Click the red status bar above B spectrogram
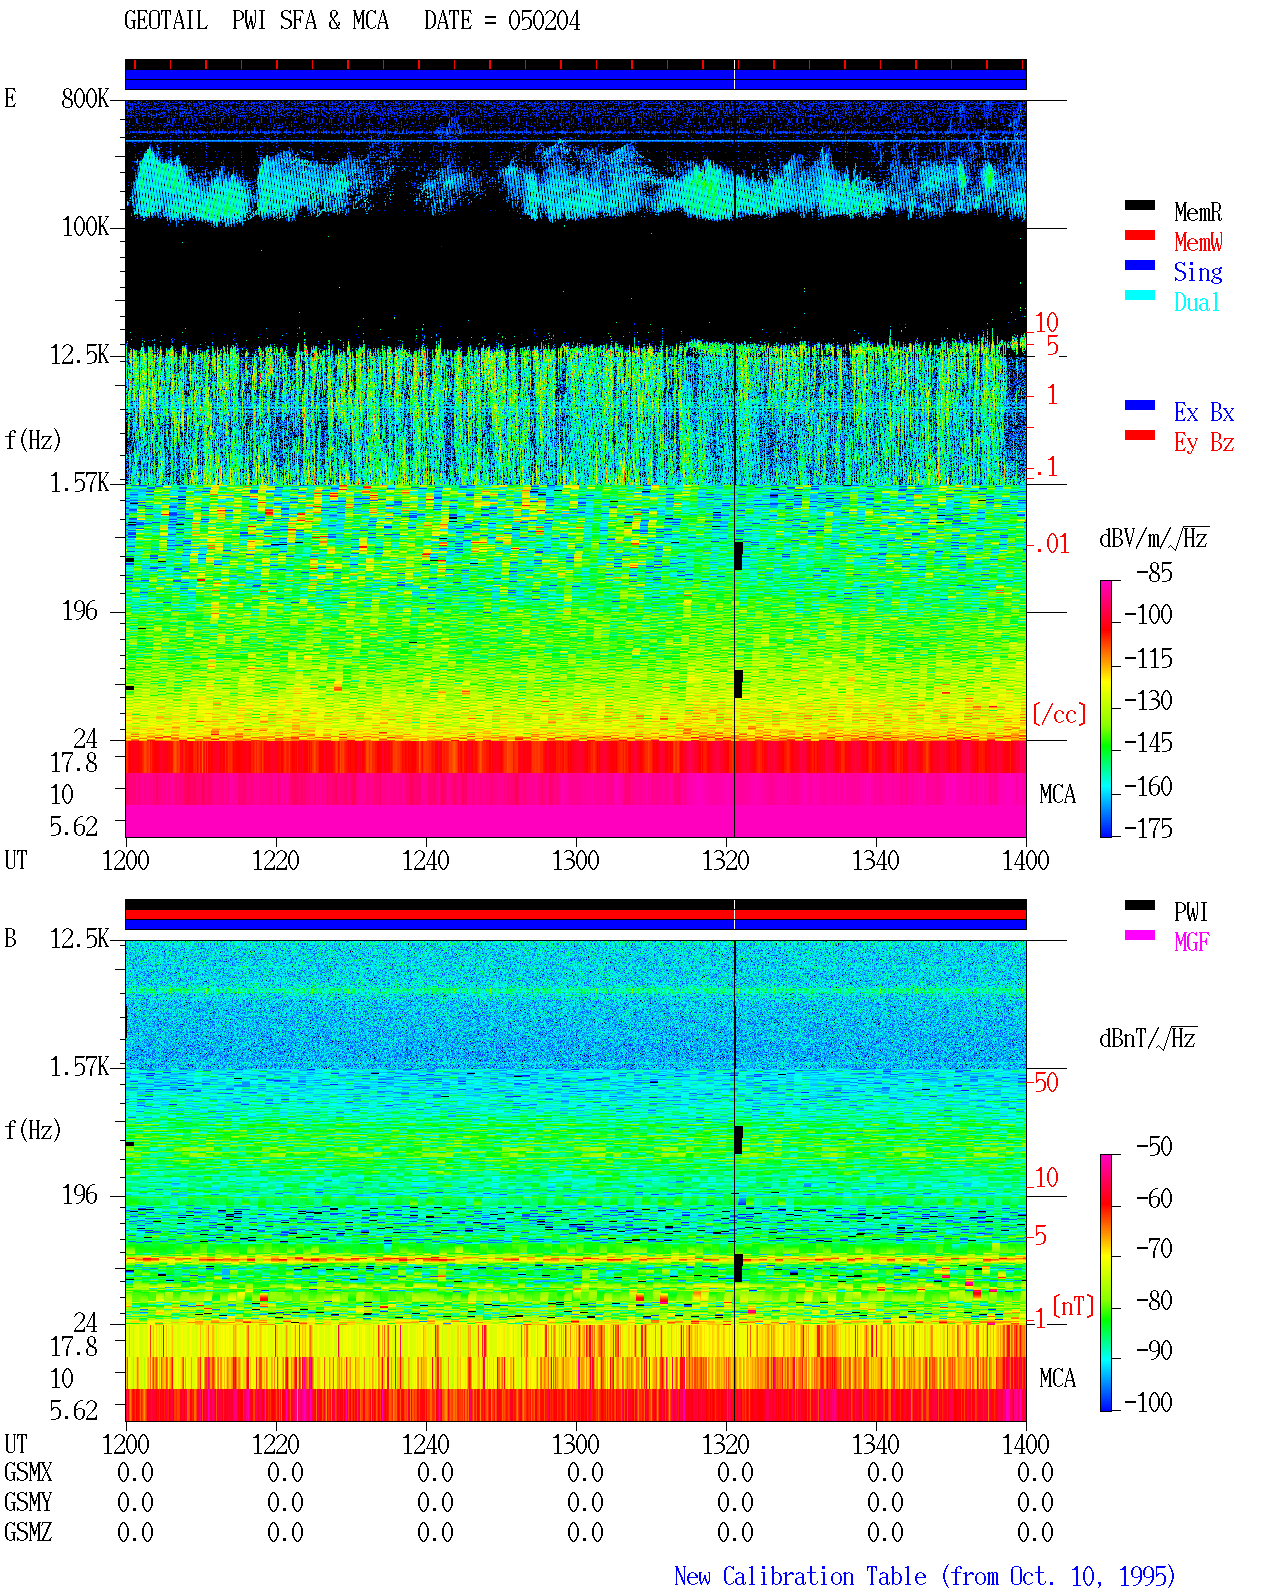 [x=576, y=914]
